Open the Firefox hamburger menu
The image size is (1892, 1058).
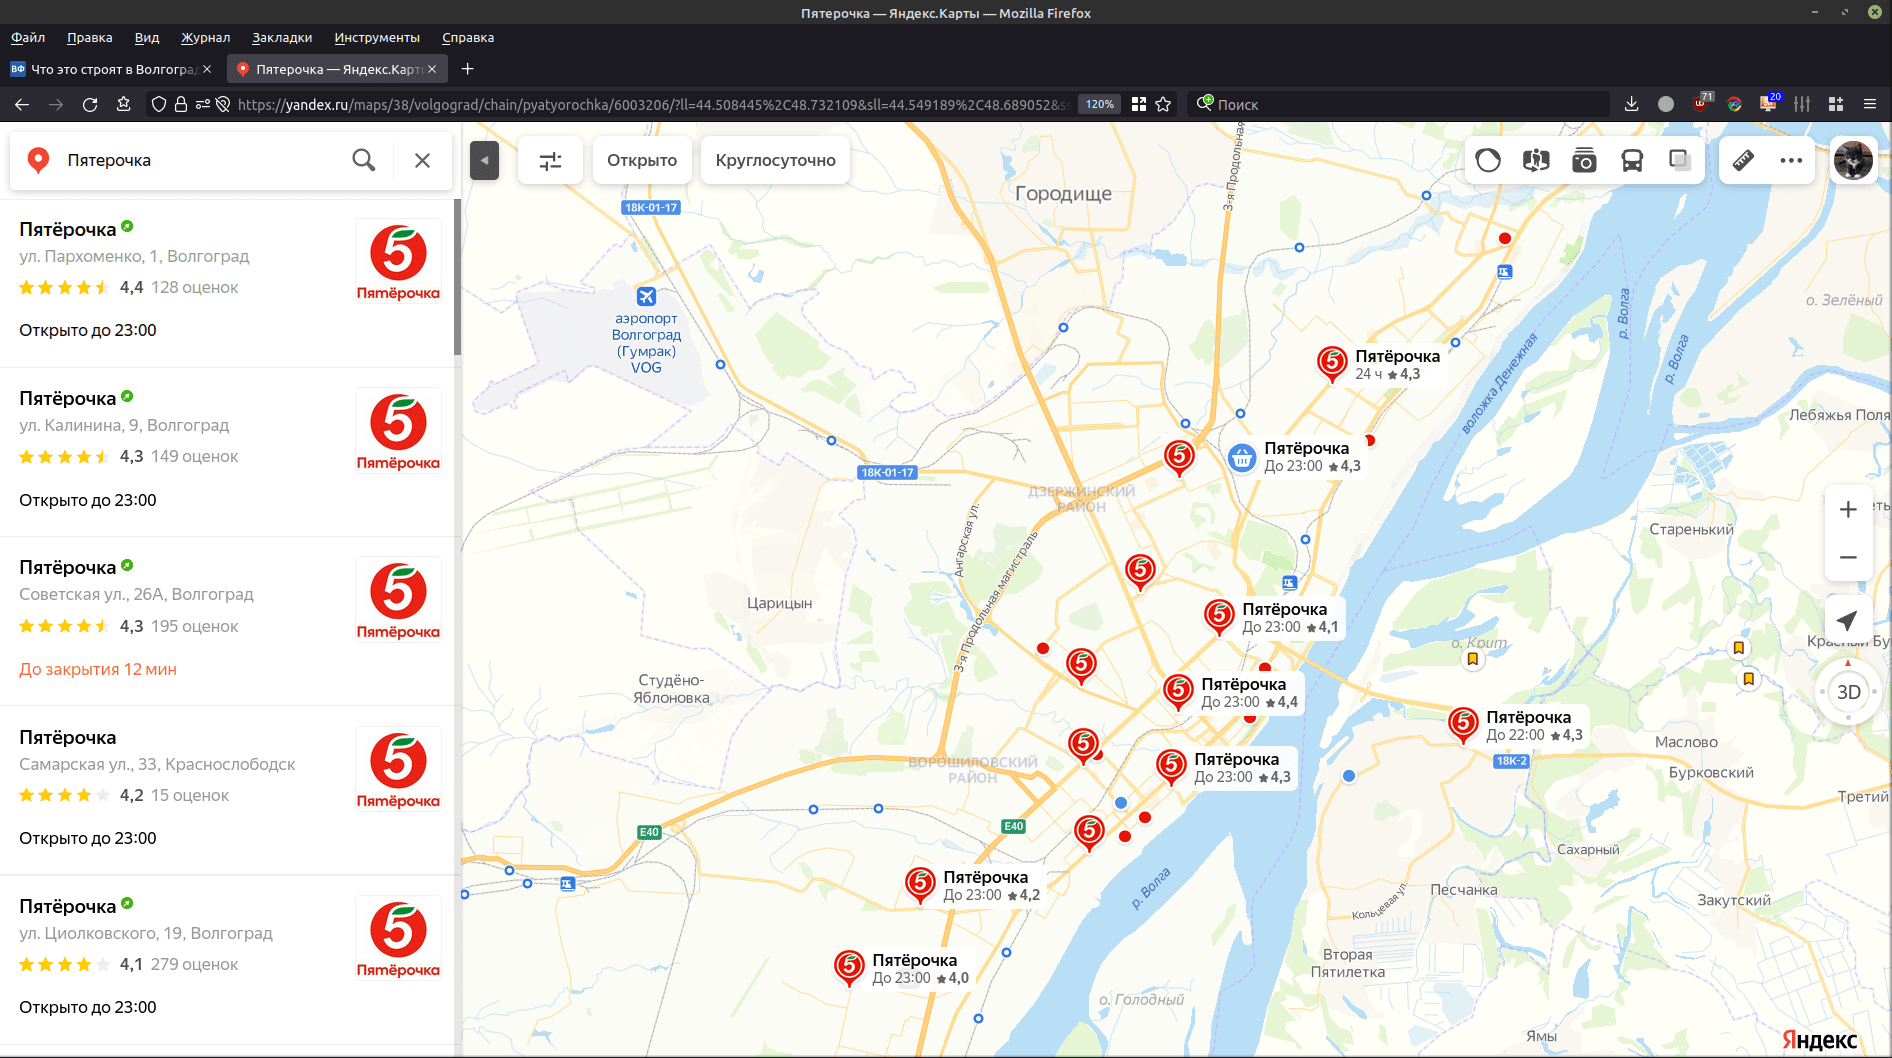tap(1869, 104)
